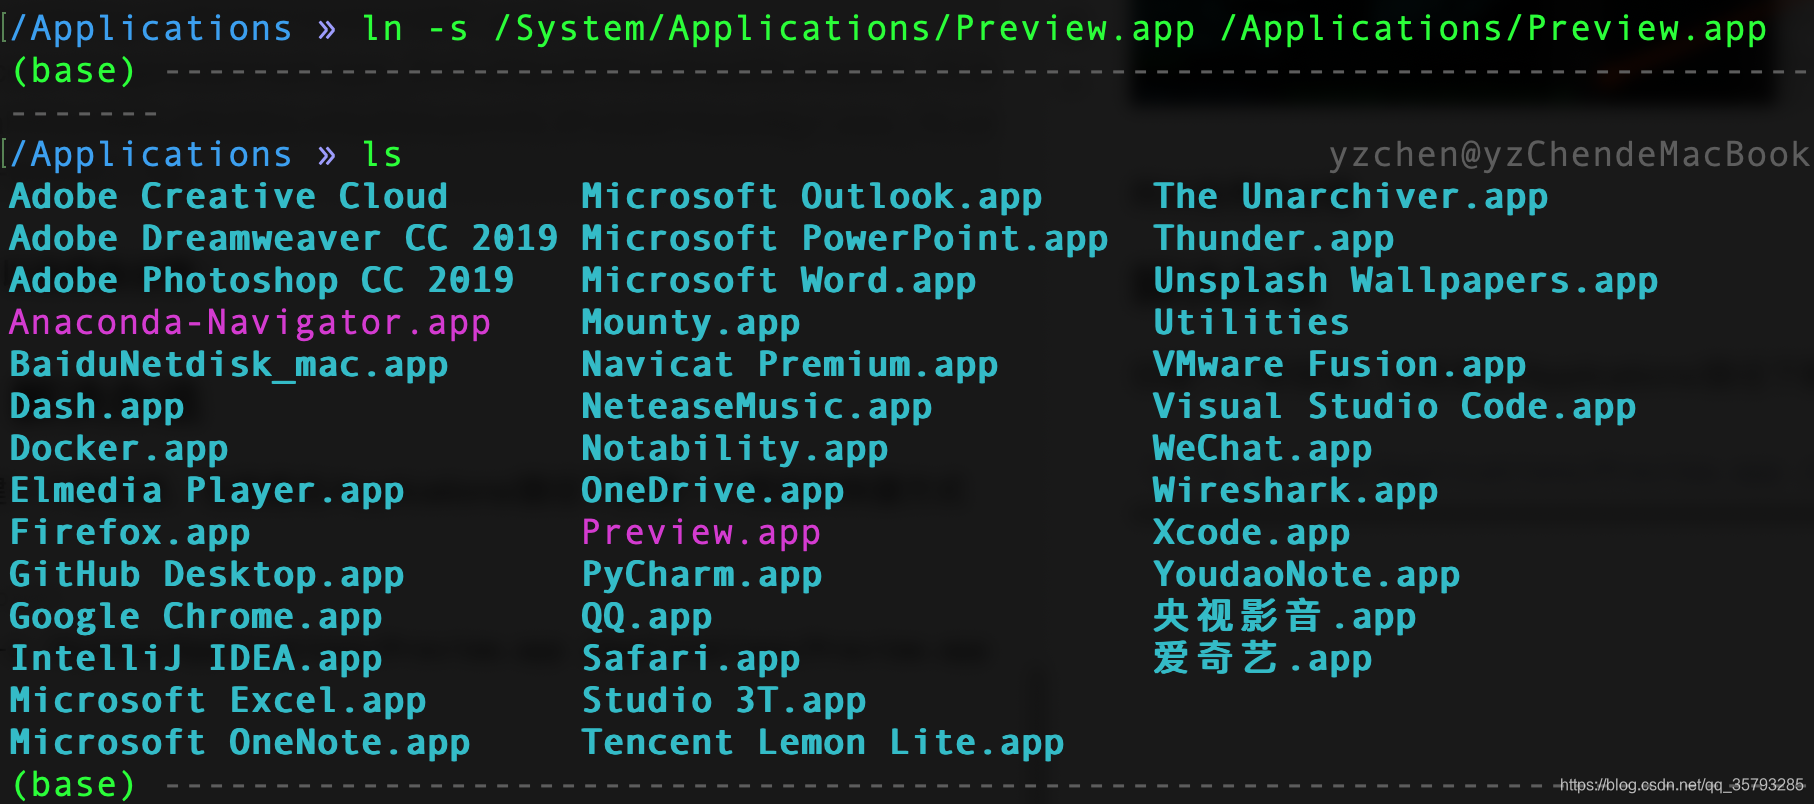Select '/Applications' prompt path before ls
Viewport: 1814px width, 804px height.
pyautogui.click(x=151, y=155)
